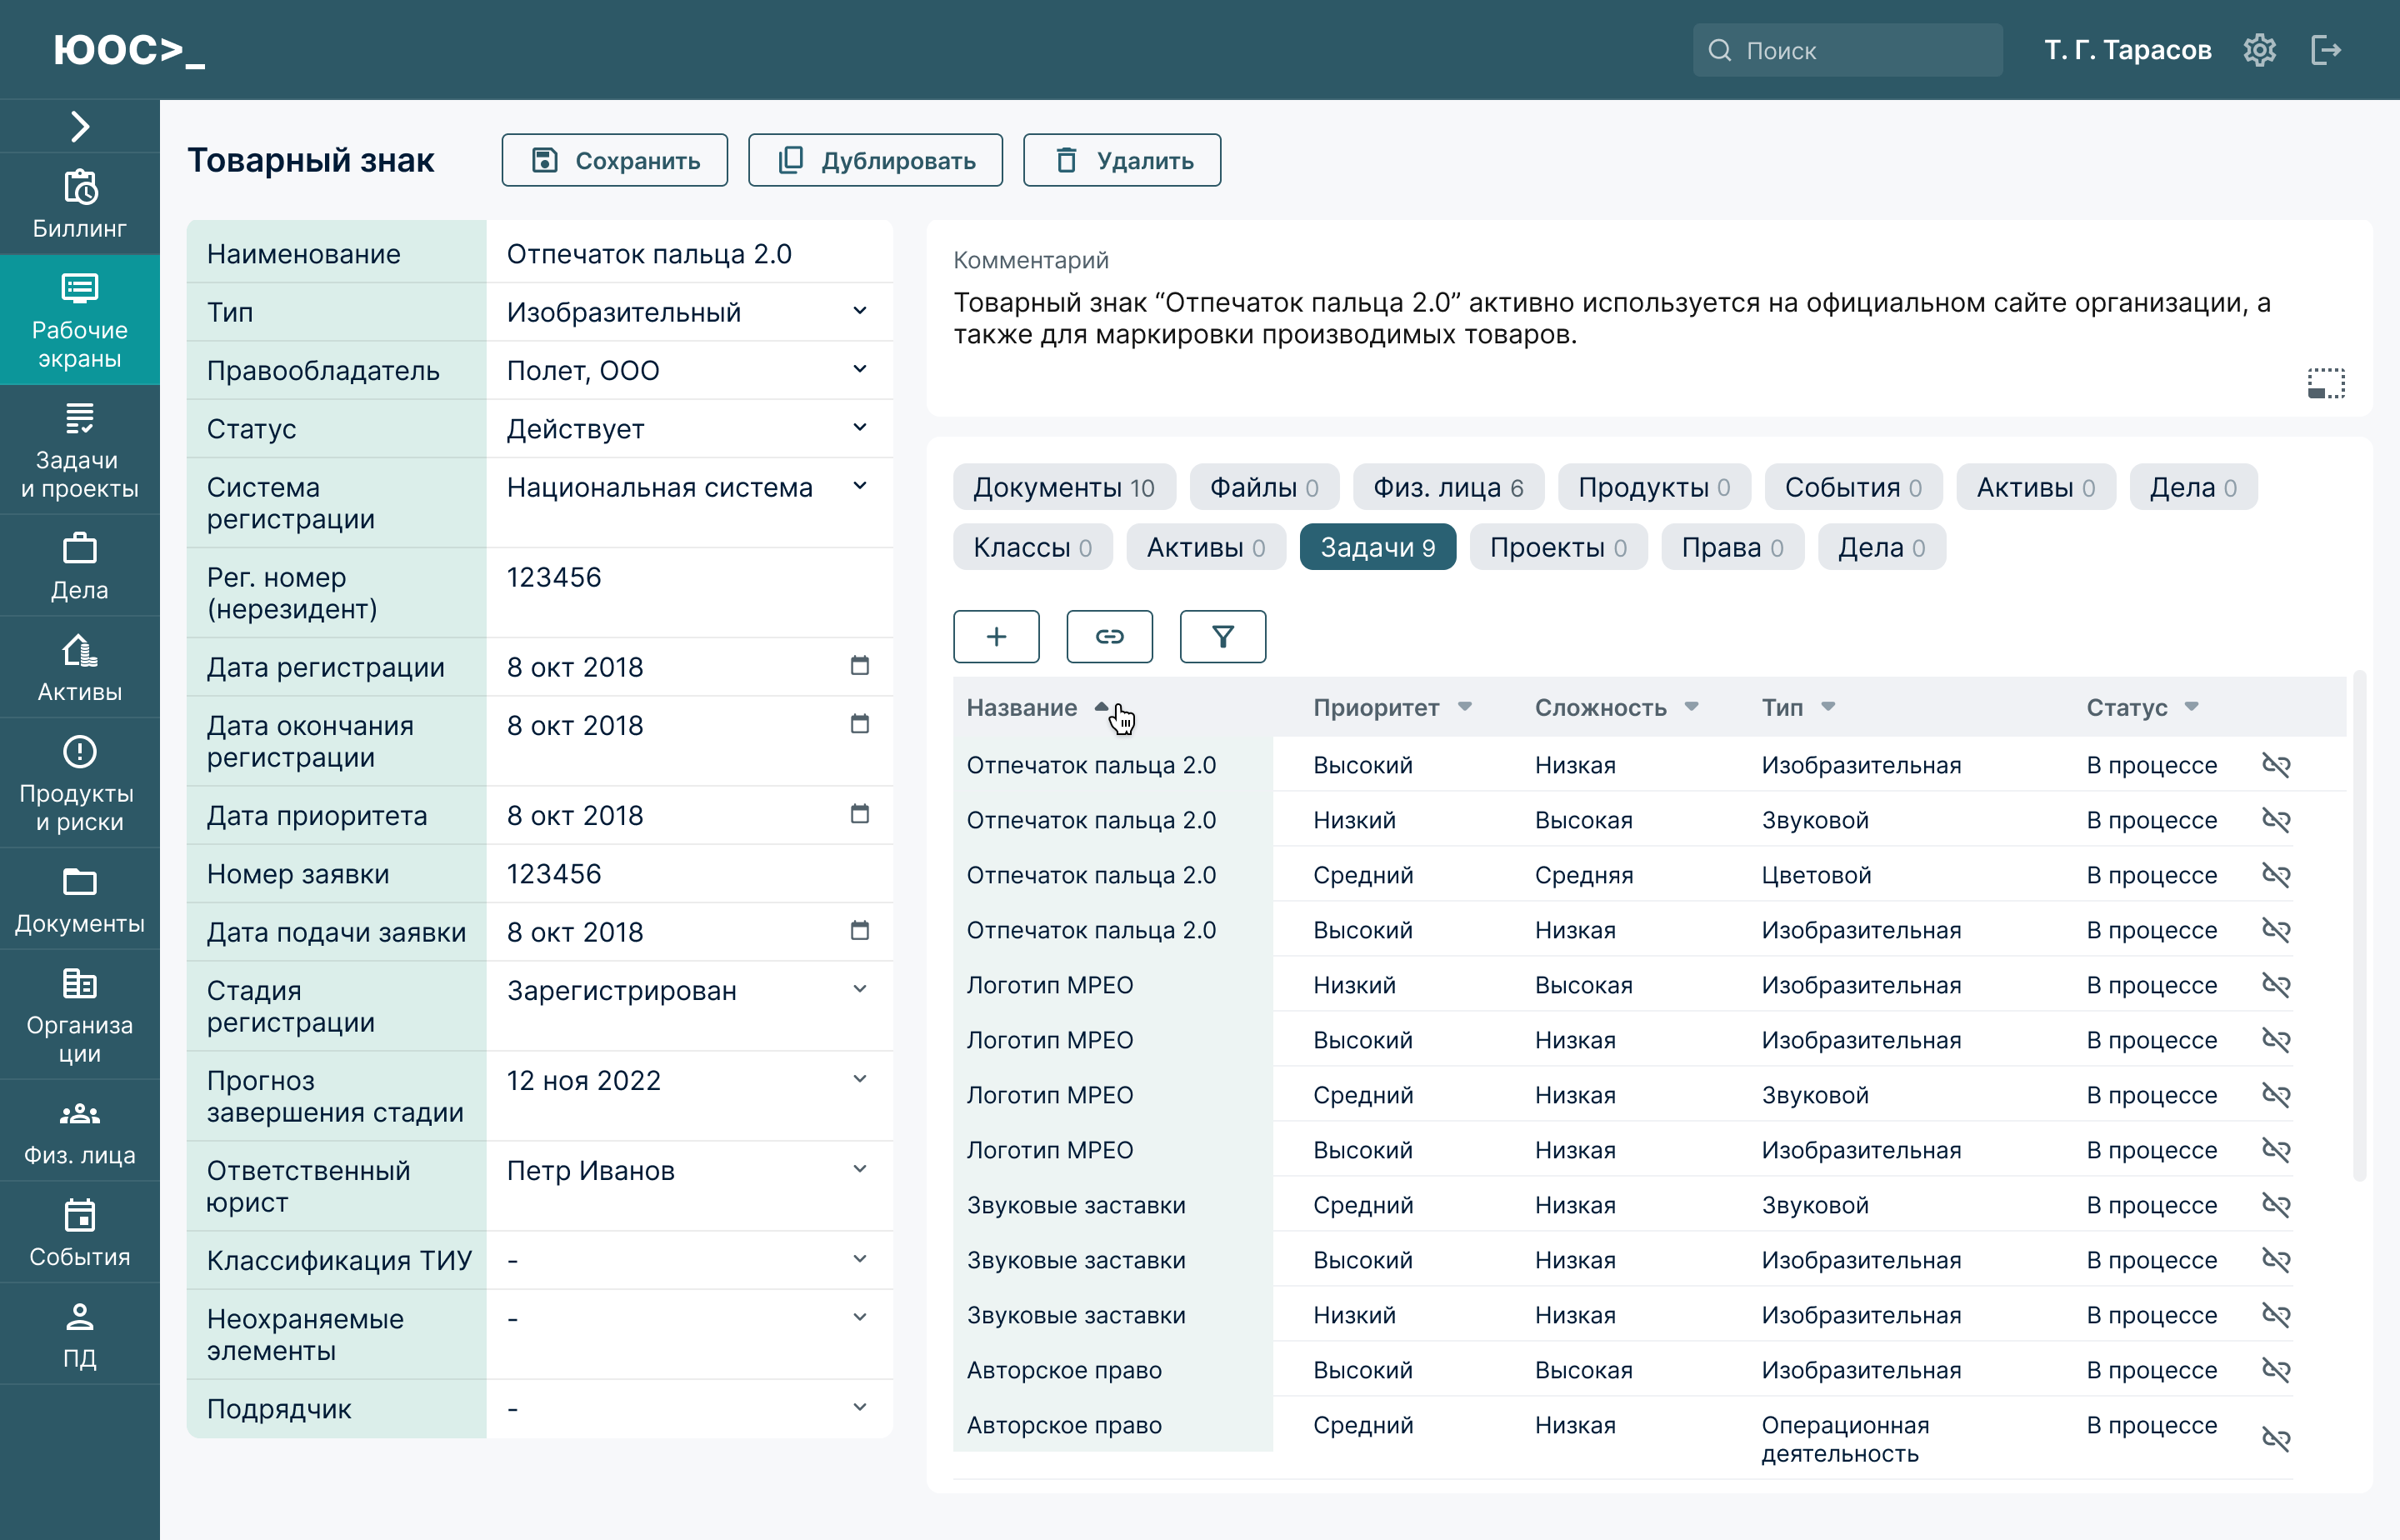Click the logout icon in header
Image resolution: width=2400 pixels, height=1540 pixels.
[x=2326, y=50]
